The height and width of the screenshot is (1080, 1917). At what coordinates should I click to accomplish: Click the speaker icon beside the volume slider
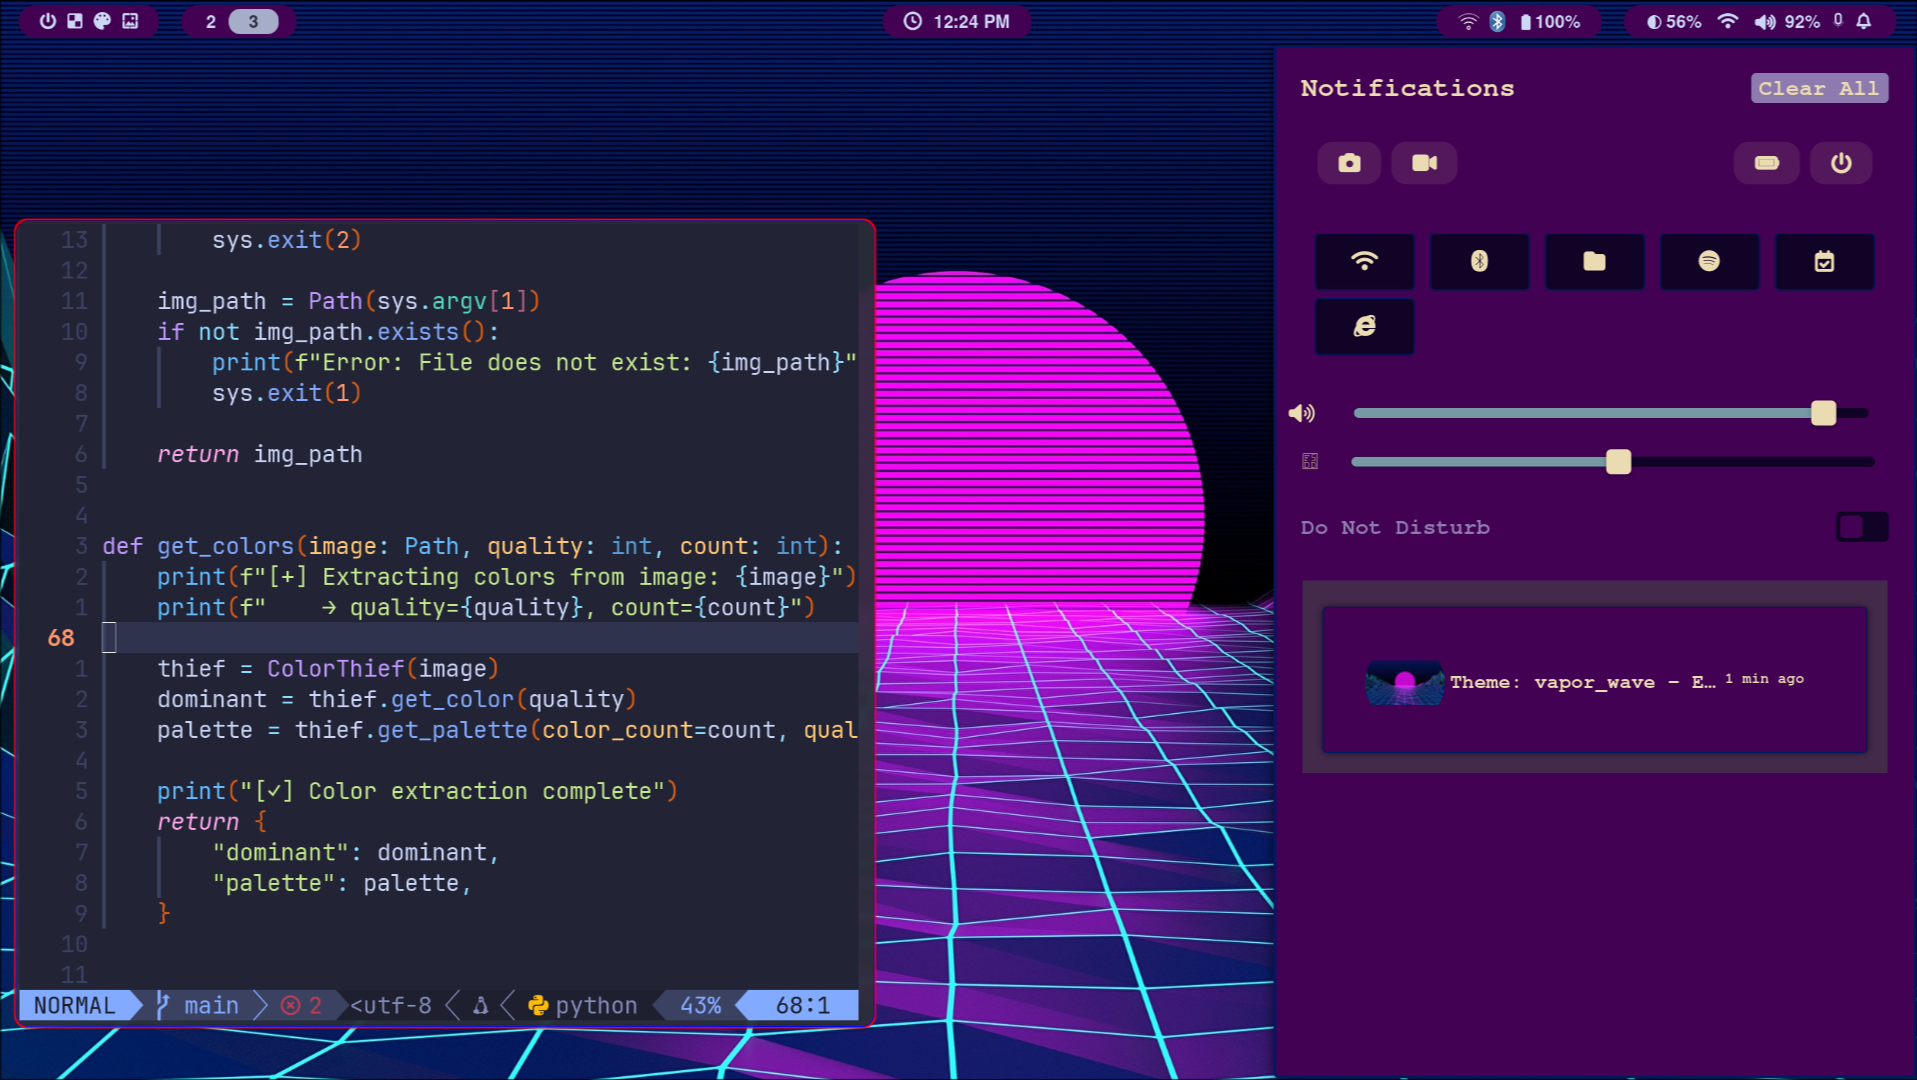pos(1302,413)
